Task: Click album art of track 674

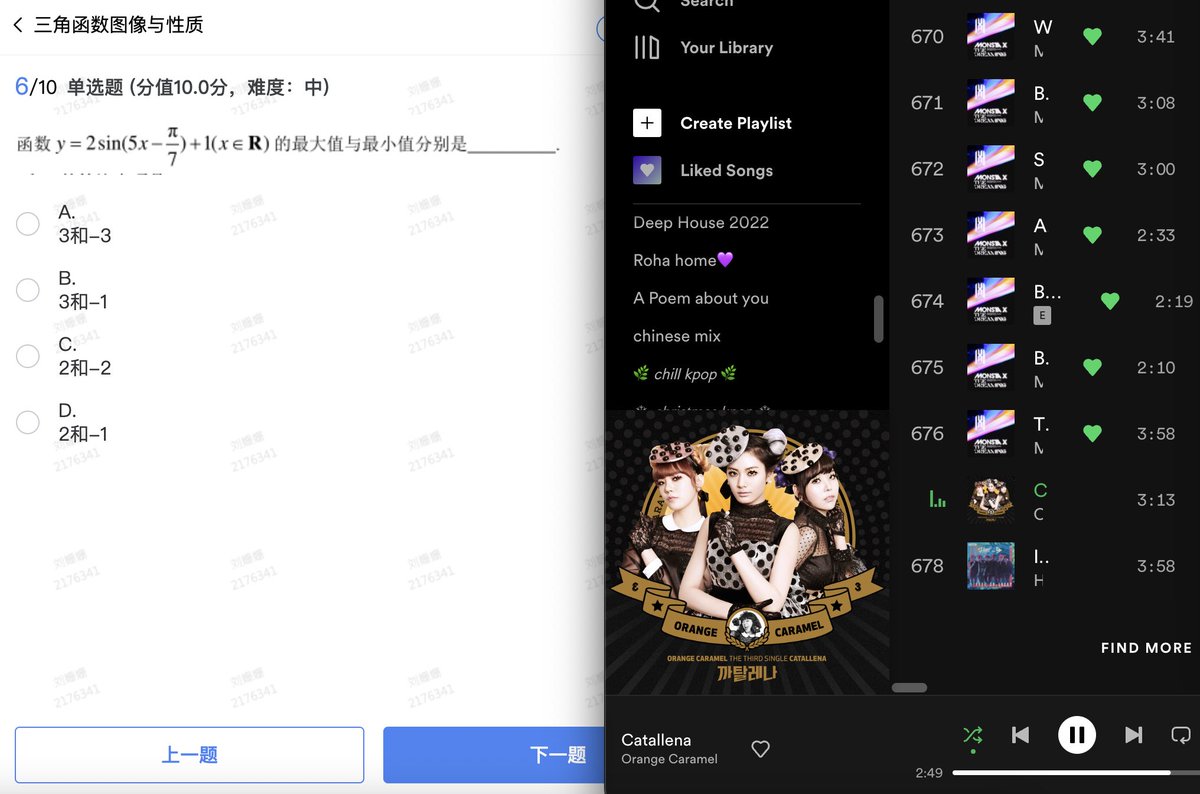Action: 991,301
